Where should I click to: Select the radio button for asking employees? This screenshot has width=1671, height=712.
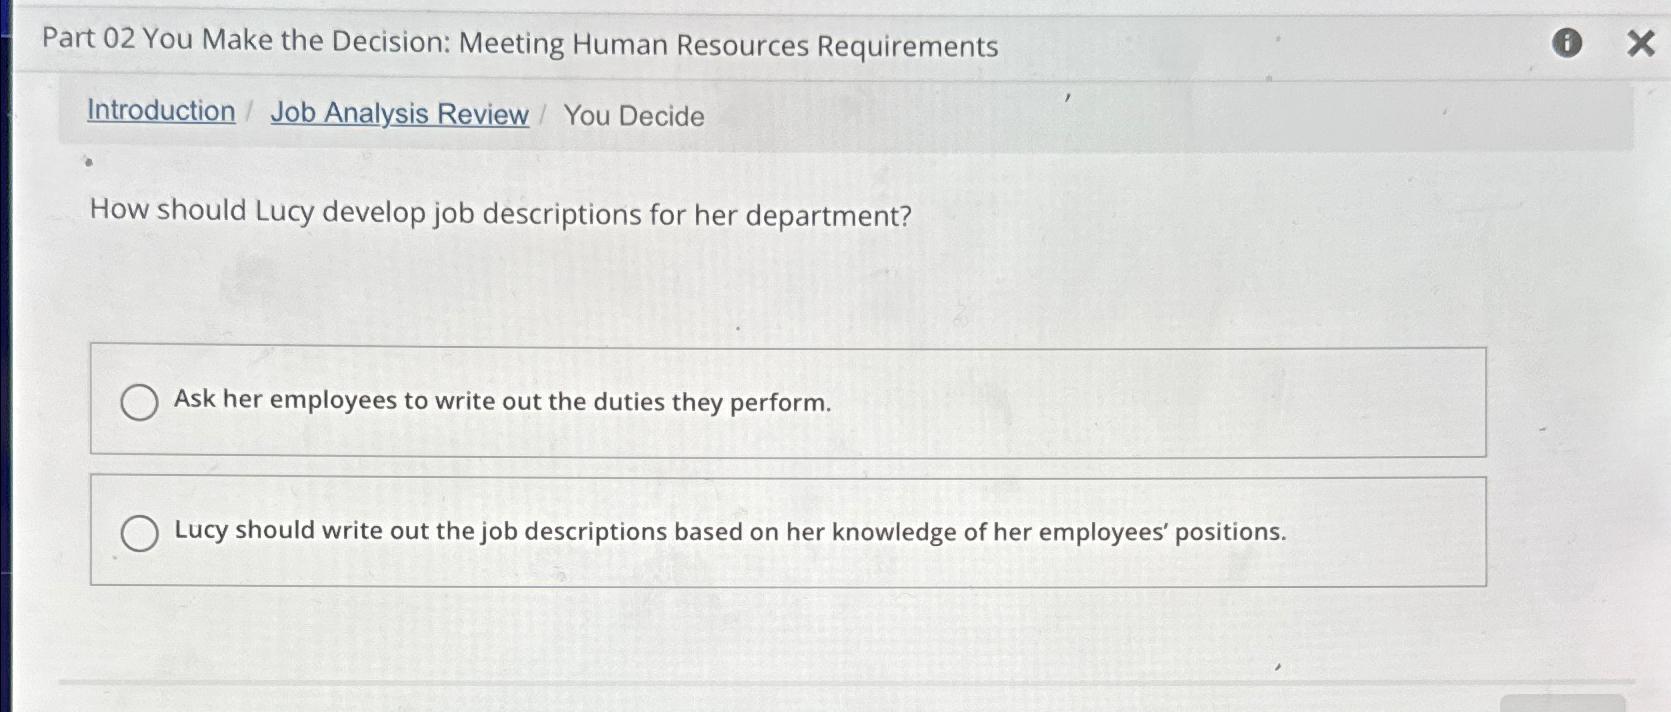pyautogui.click(x=141, y=403)
